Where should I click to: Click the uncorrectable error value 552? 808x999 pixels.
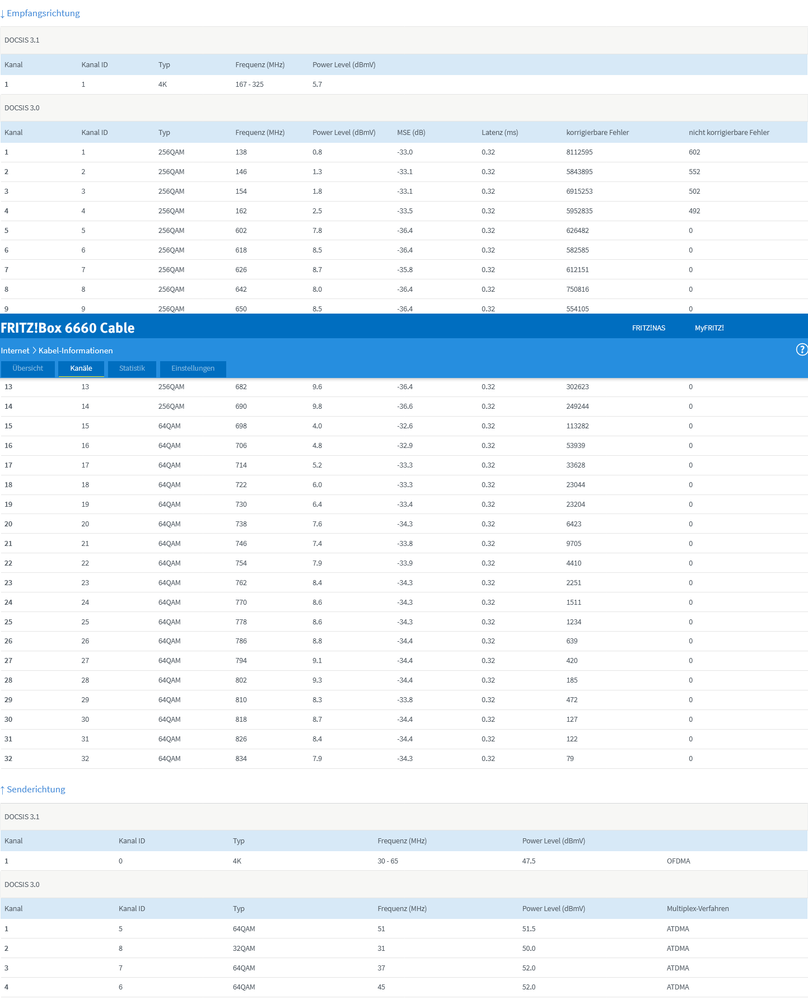[694, 172]
